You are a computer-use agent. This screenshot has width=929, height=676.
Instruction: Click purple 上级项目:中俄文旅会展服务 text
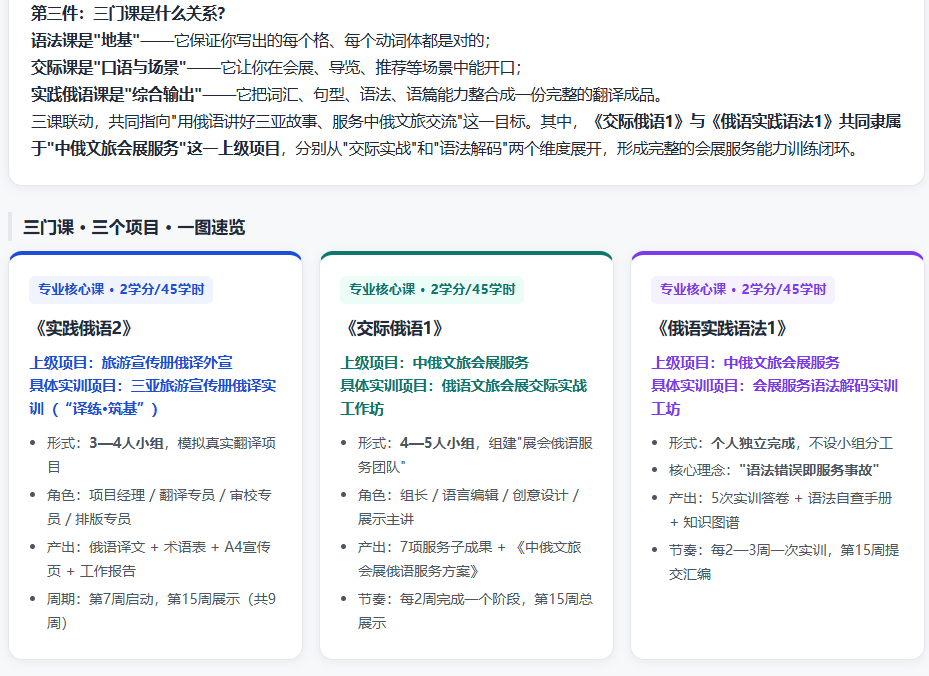[x=745, y=363]
